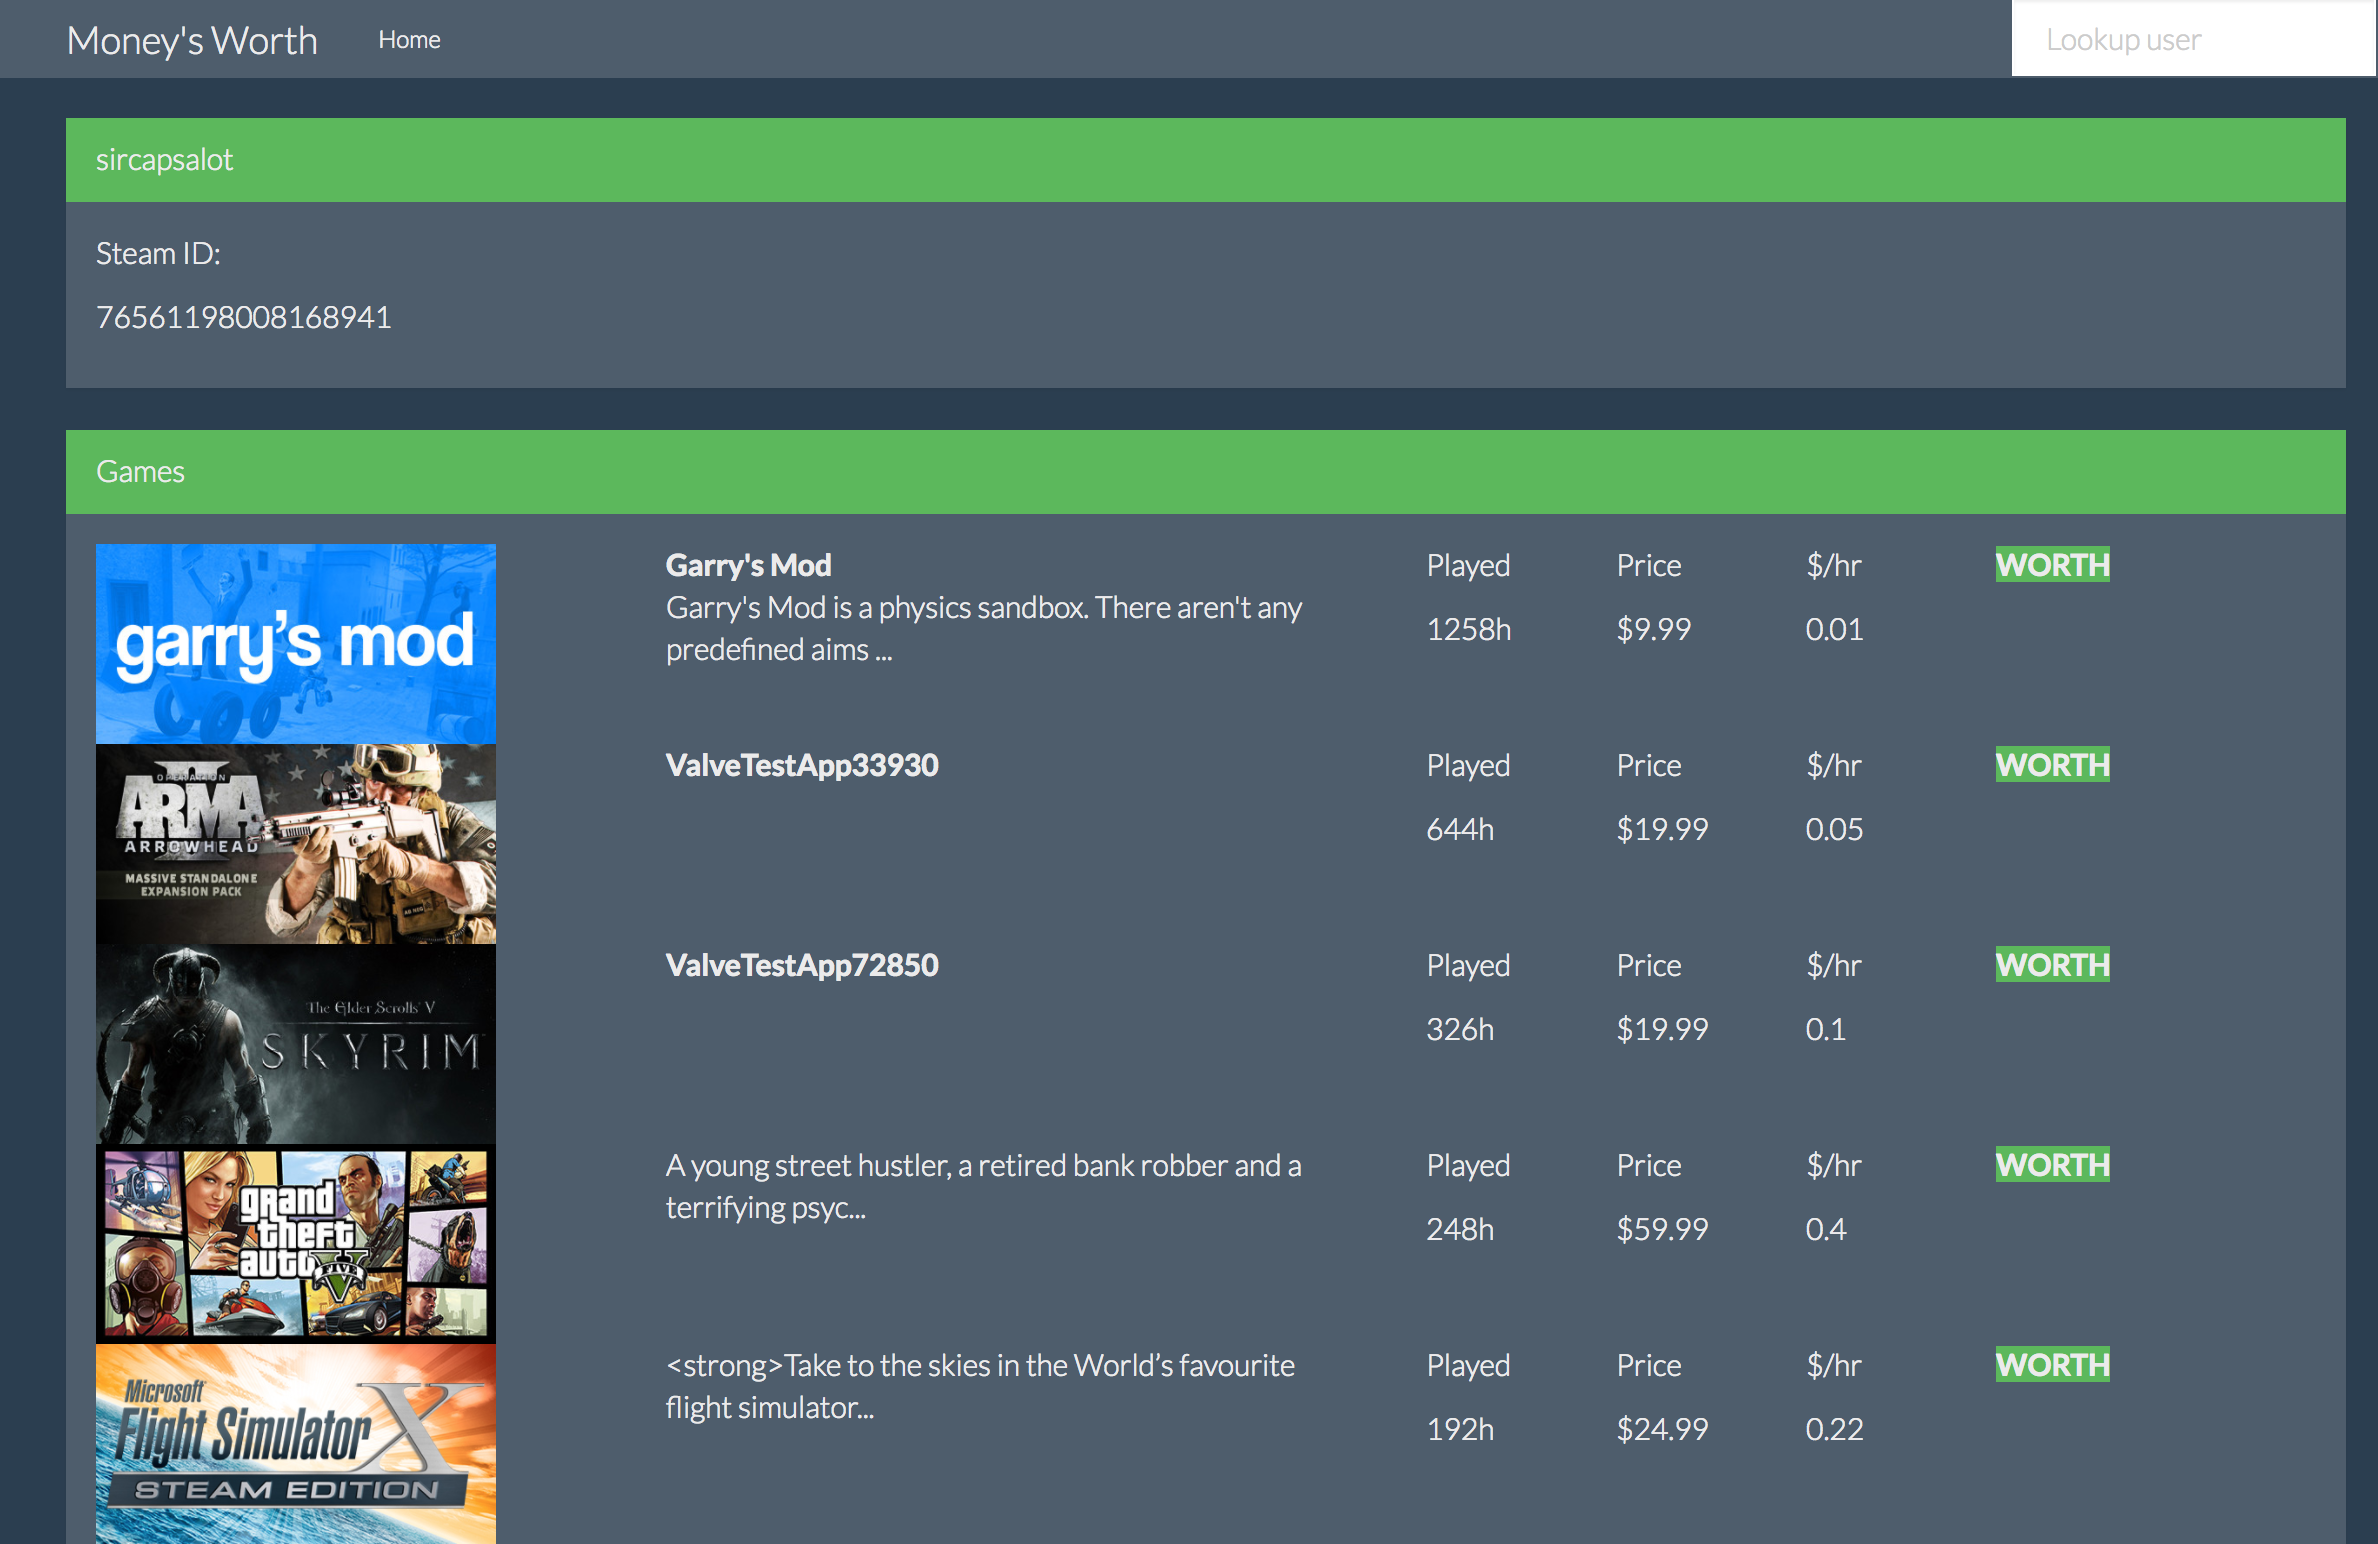The height and width of the screenshot is (1544, 2378).
Task: Click the WORTH badge in Flight Simulator row
Action: click(x=2052, y=1365)
